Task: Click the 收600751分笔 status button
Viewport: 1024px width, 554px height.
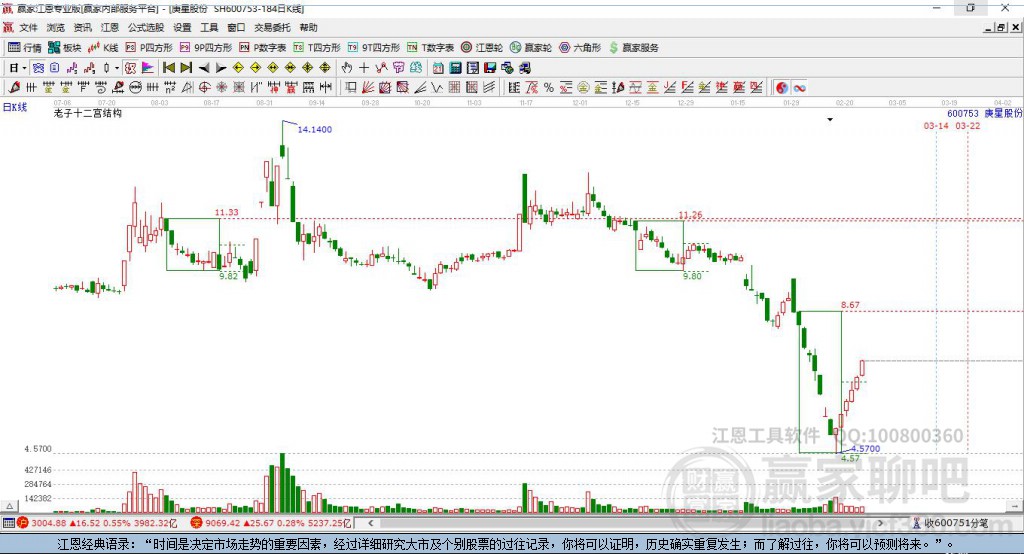Action: coord(950,523)
